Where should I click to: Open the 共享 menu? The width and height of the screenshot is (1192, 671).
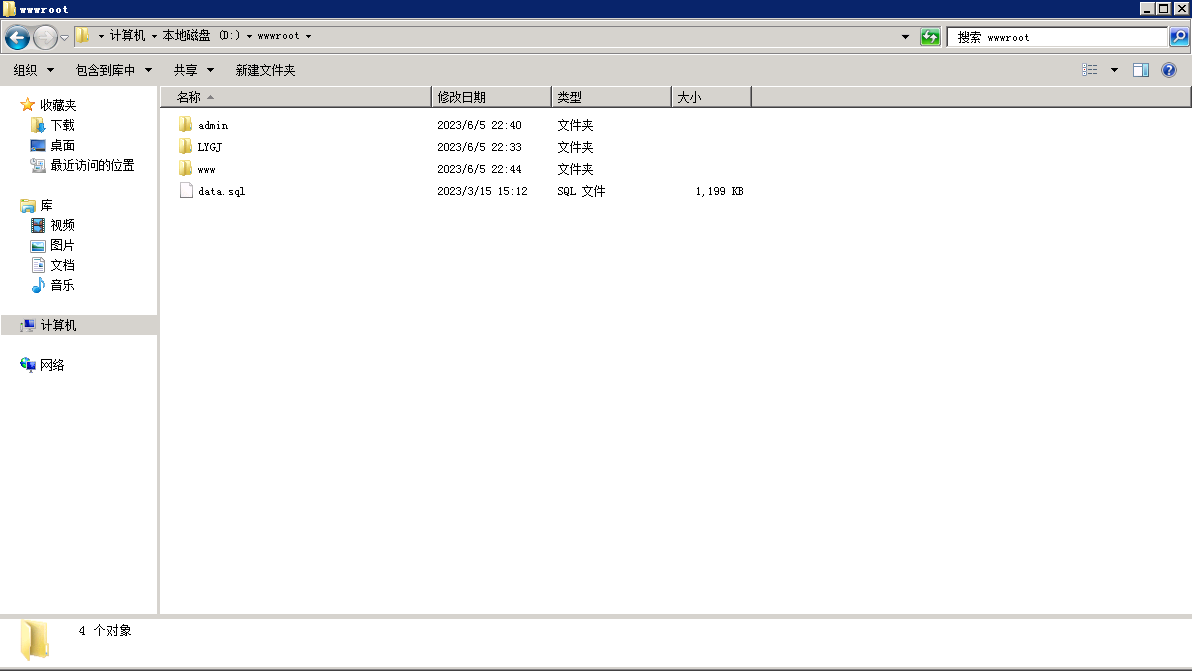click(194, 70)
